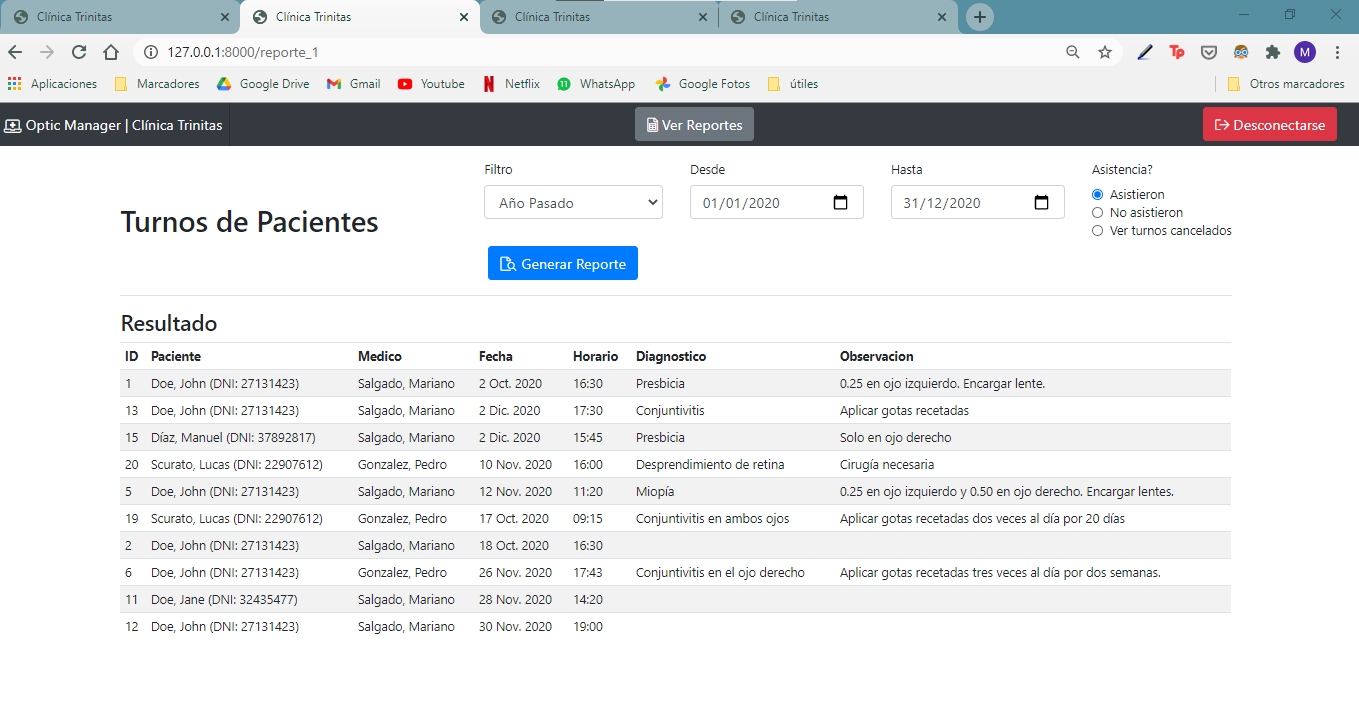Click Optic Manager | Clínica Trinitas brand link
The image size is (1359, 728).
(114, 125)
